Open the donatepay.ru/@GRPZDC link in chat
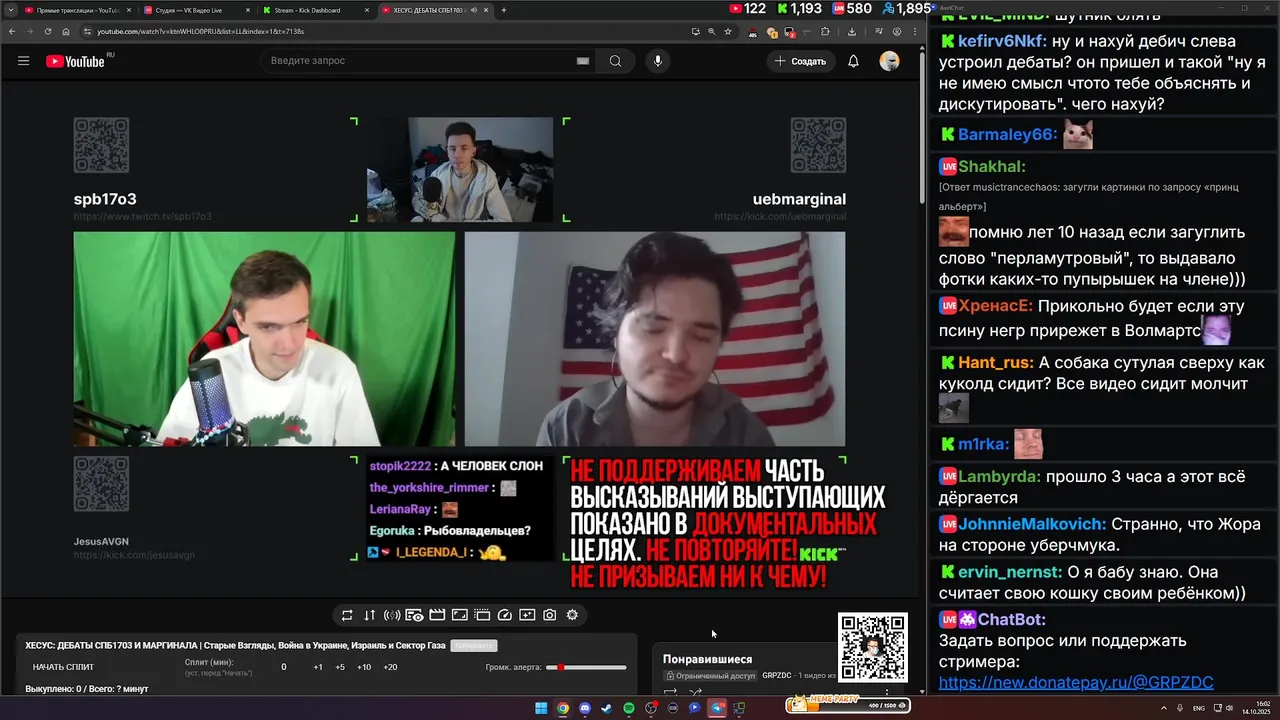The height and width of the screenshot is (720, 1280). pos(1076,682)
